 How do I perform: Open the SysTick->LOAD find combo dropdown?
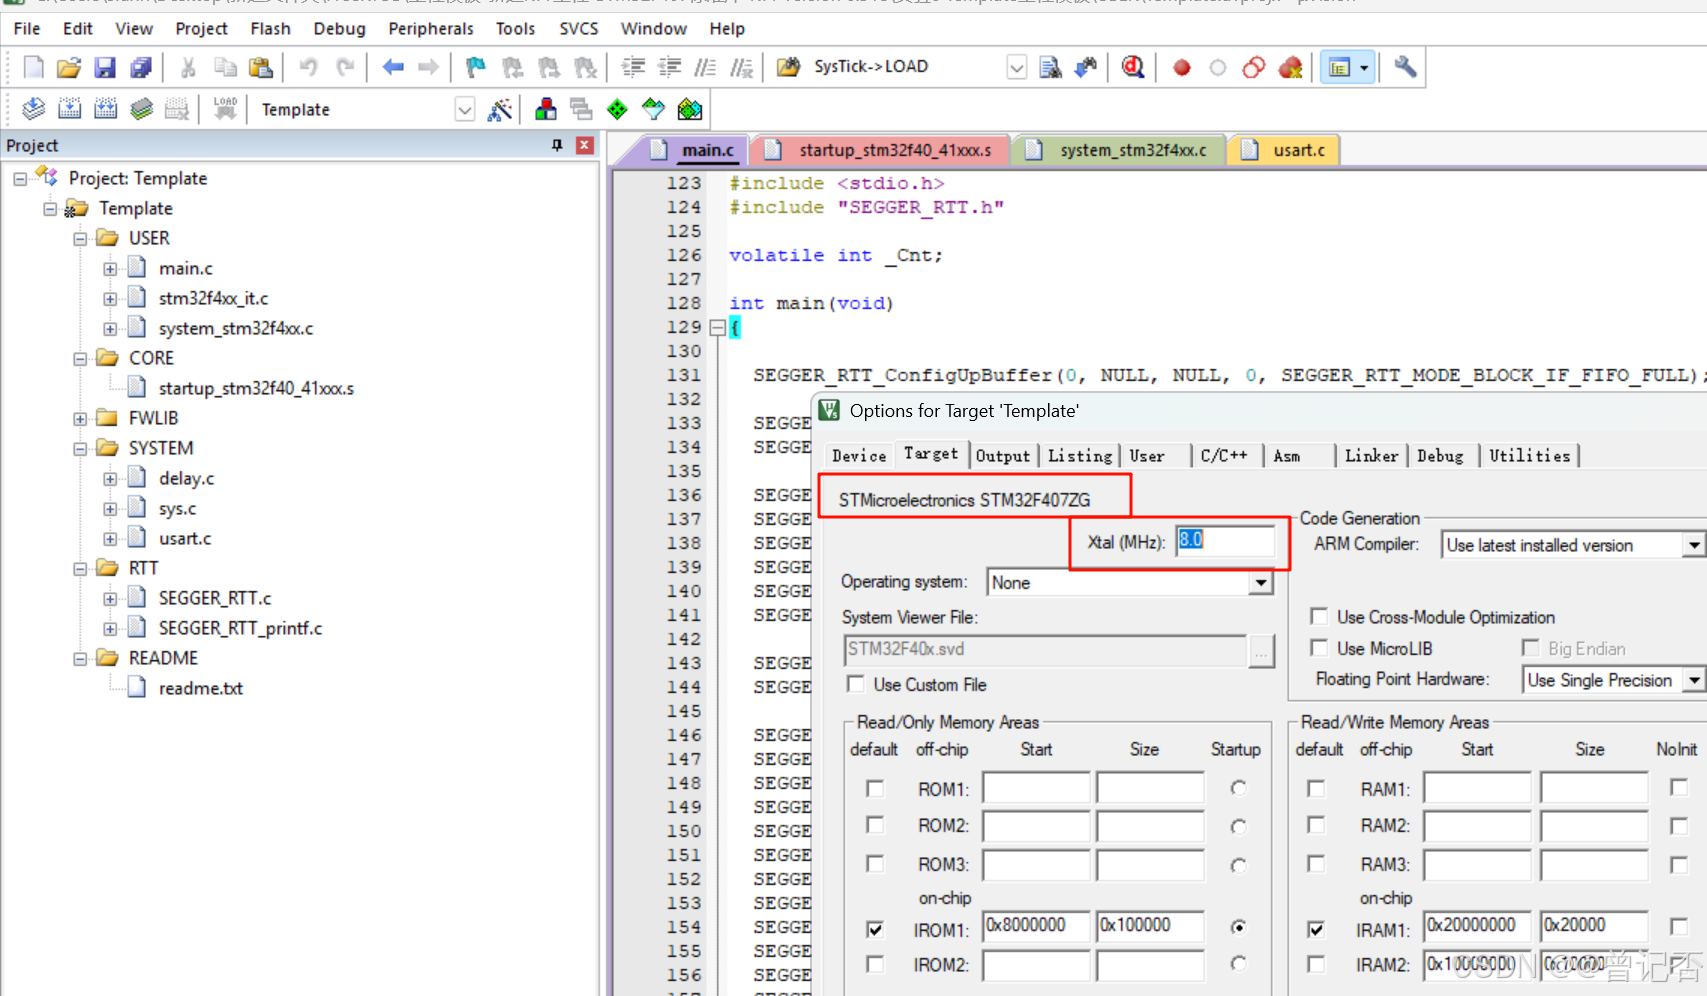click(x=1016, y=67)
